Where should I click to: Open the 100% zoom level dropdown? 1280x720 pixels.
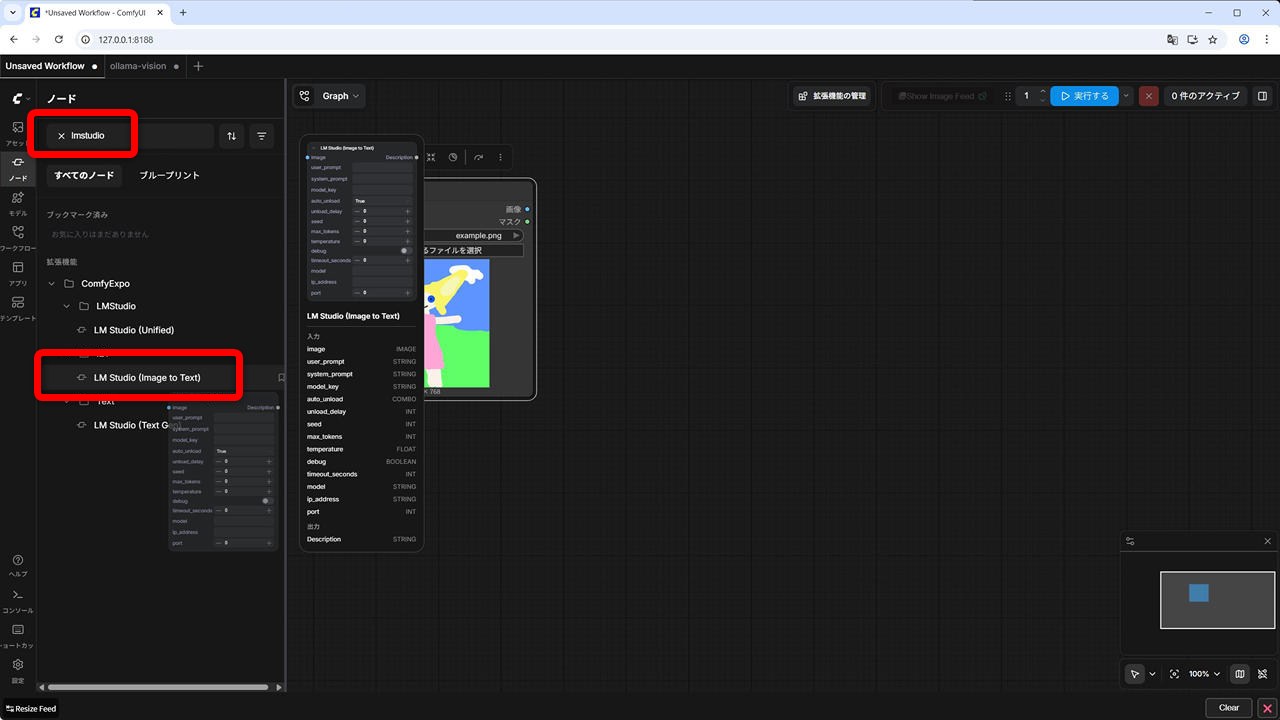[1204, 674]
